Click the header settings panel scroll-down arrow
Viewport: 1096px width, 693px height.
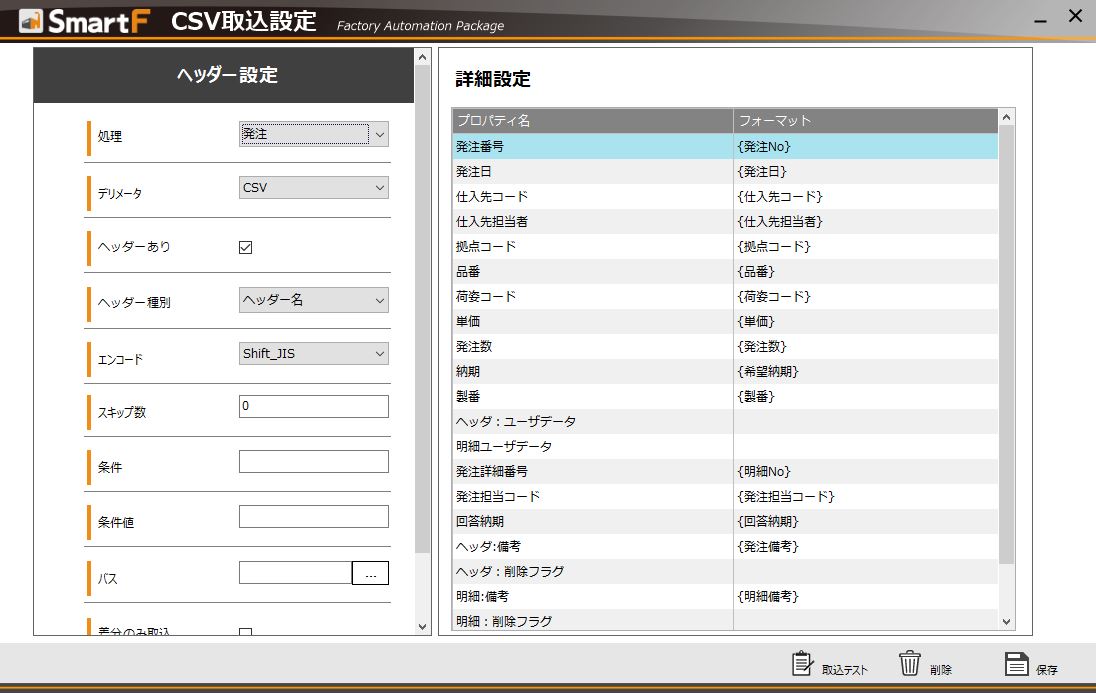[422, 626]
